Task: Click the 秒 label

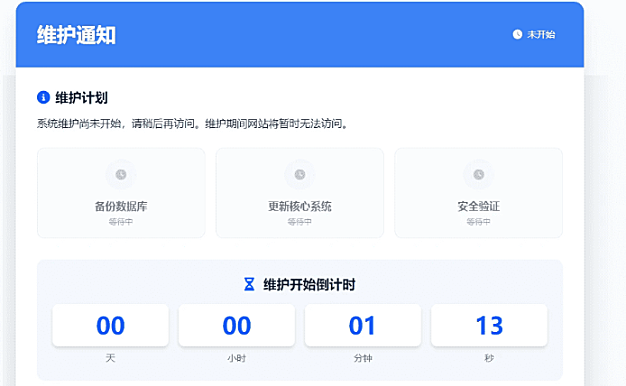Action: click(489, 358)
